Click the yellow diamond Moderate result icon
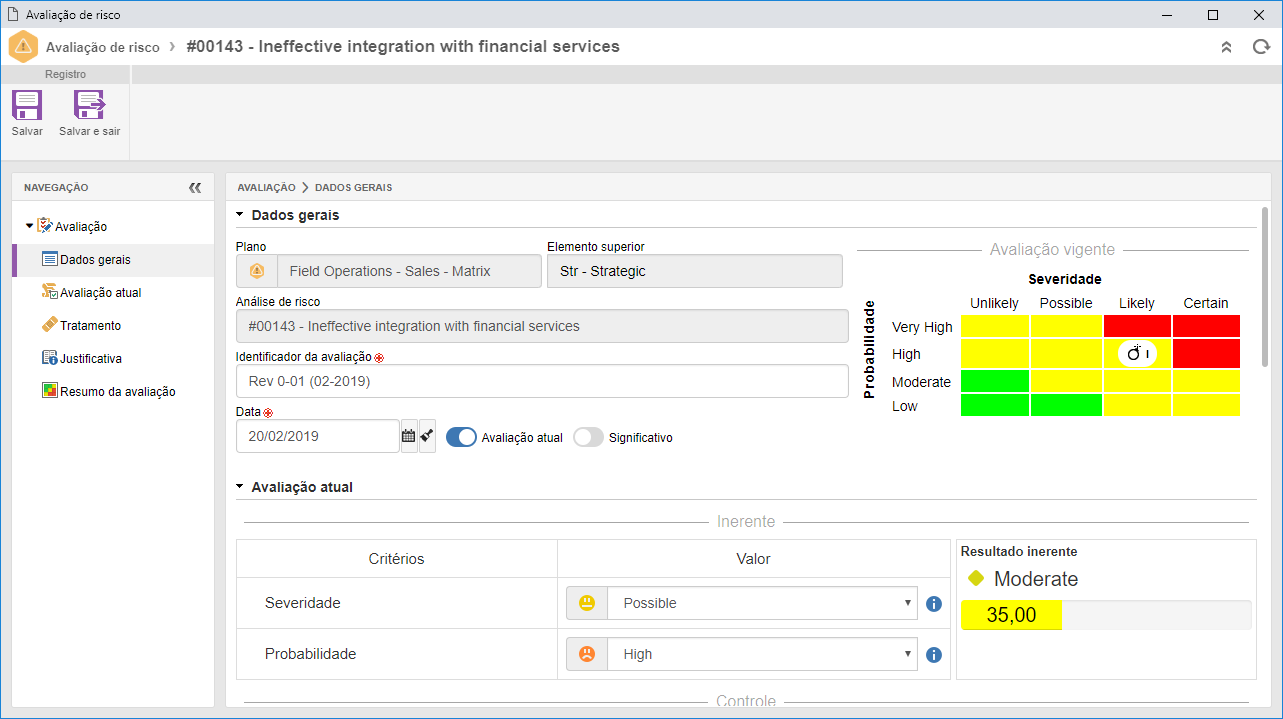 click(x=976, y=579)
